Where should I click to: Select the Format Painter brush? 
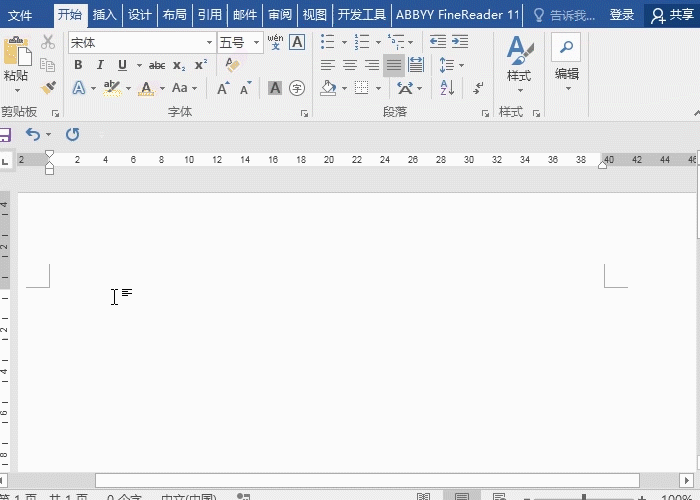pyautogui.click(x=48, y=88)
